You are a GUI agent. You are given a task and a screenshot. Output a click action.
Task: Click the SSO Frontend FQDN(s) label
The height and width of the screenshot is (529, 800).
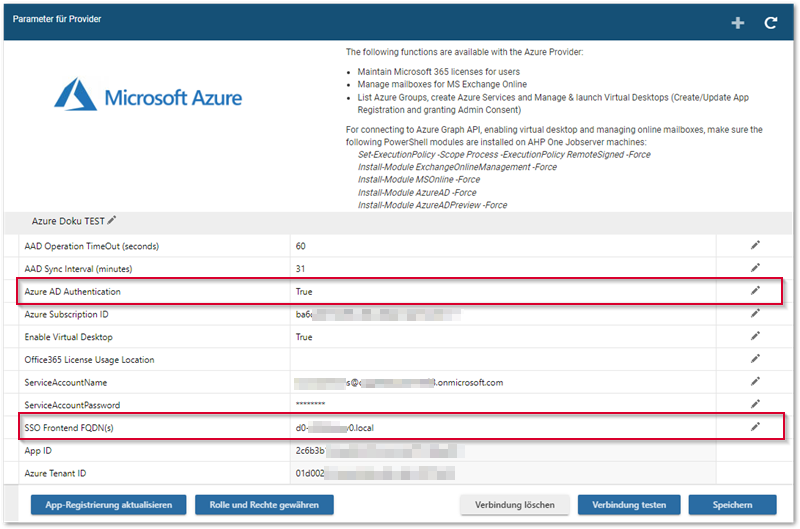[69, 428]
